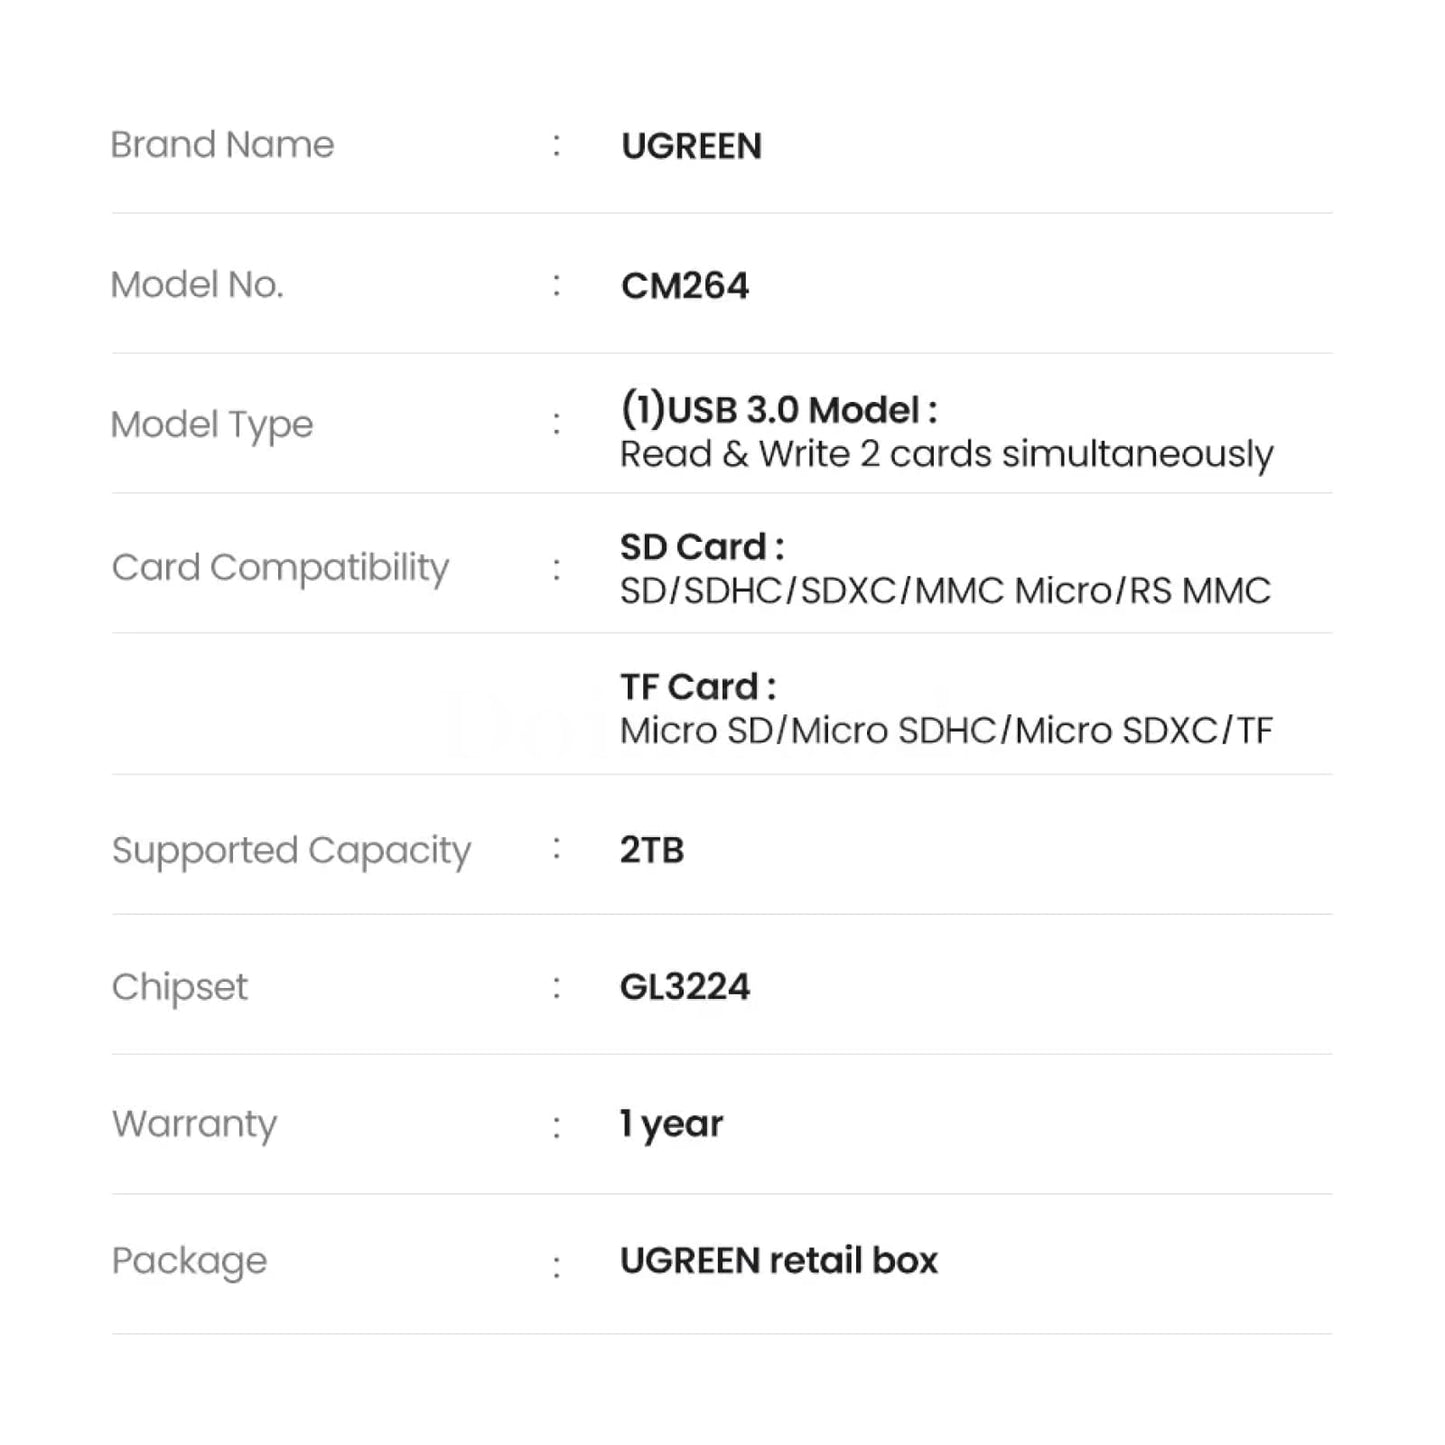Select the Read & Write 2 cards text
Image resolution: width=1445 pixels, height=1445 pixels.
pos(946,454)
